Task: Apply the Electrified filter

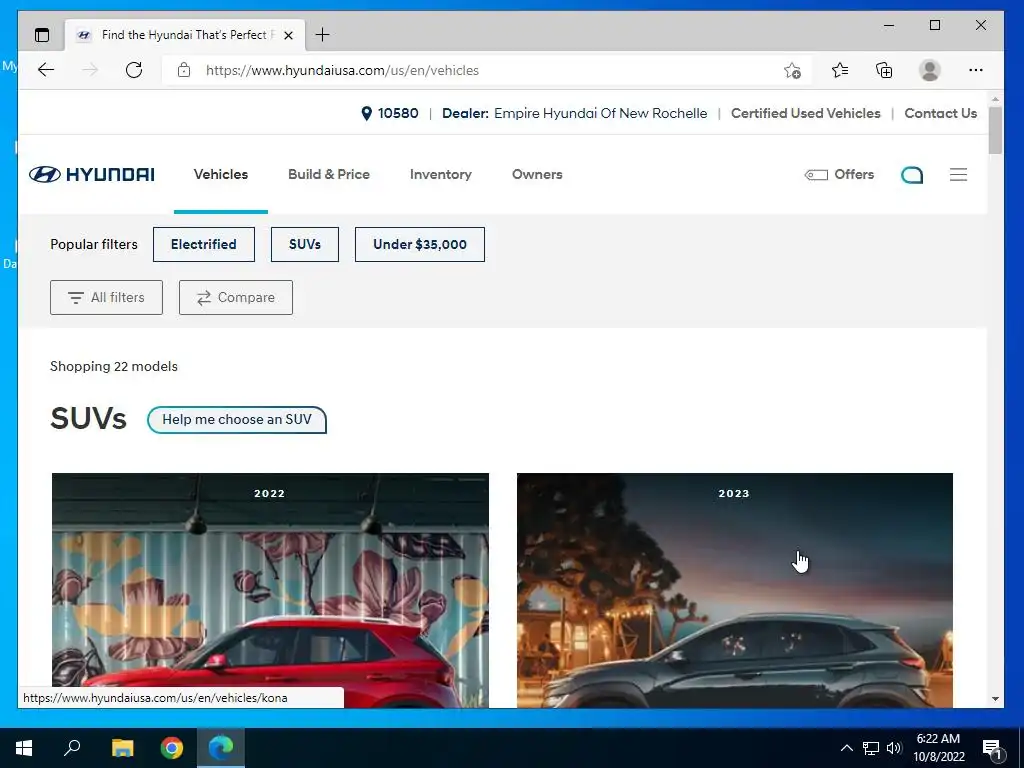Action: (x=204, y=244)
